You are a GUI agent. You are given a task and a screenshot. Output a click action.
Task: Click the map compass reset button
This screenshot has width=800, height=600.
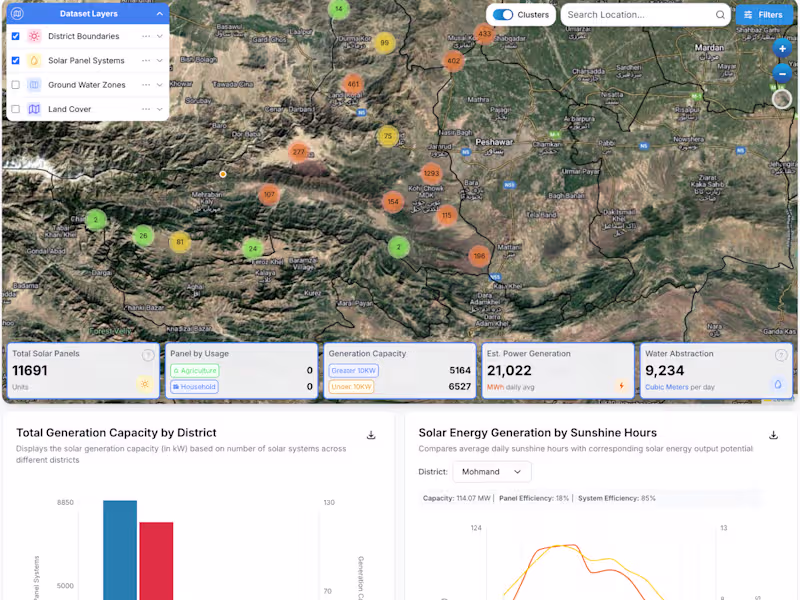tap(782, 99)
